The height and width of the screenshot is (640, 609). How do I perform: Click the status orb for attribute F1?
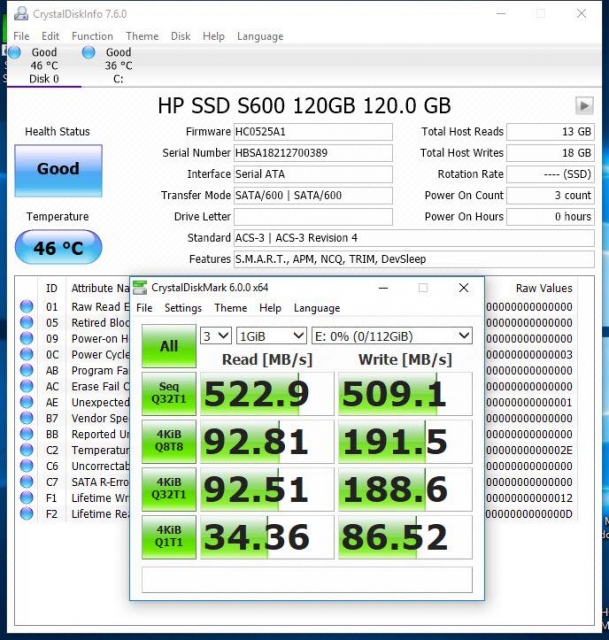click(27, 498)
